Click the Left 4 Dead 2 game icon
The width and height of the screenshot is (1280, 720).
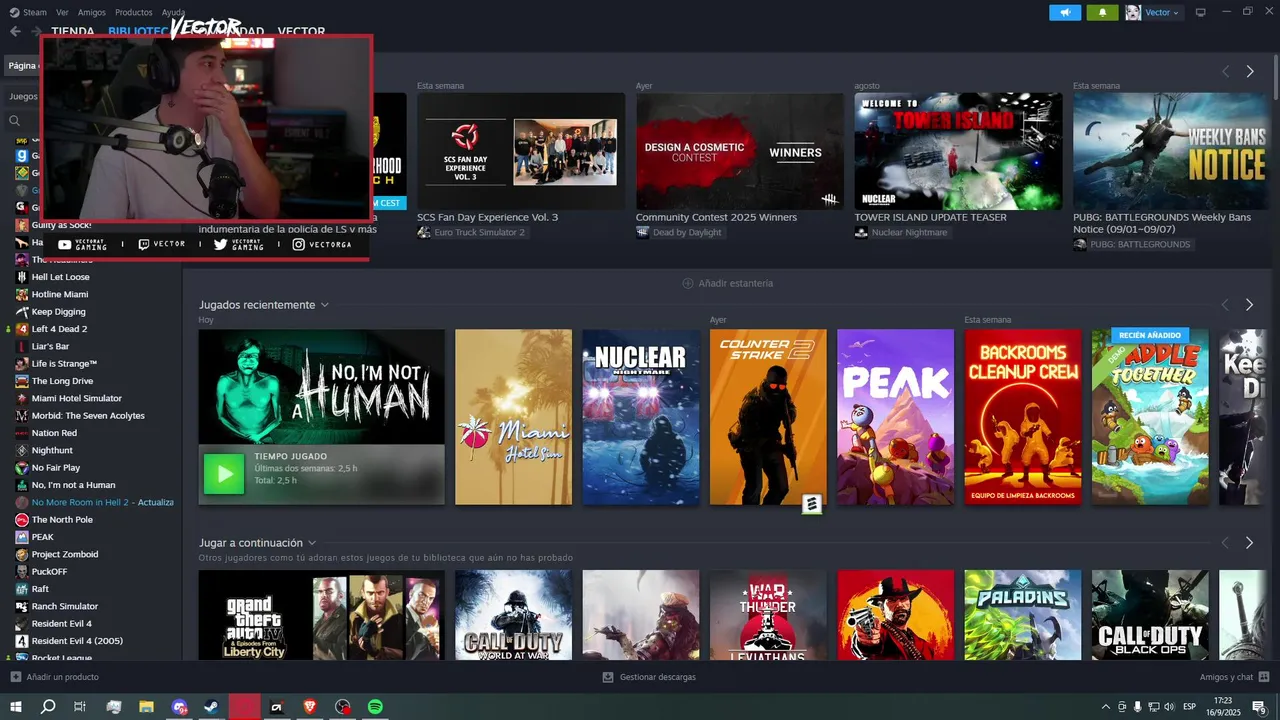click(x=22, y=329)
